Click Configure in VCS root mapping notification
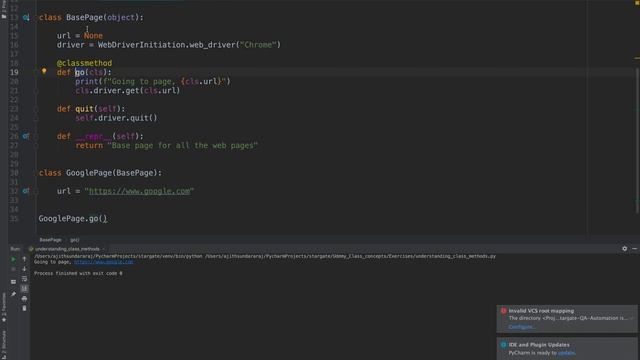The height and width of the screenshot is (360, 640). pyautogui.click(x=521, y=327)
